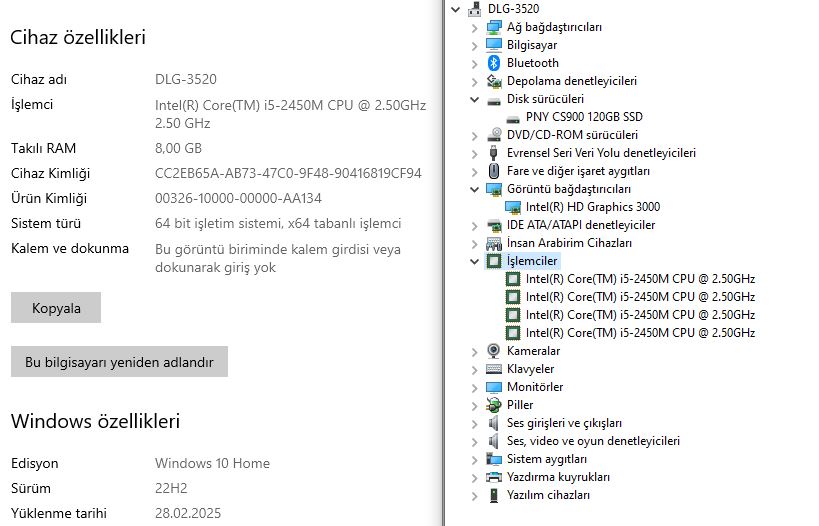
Task: Select the PNY CS900 120GB SSD entry
Action: click(584, 117)
